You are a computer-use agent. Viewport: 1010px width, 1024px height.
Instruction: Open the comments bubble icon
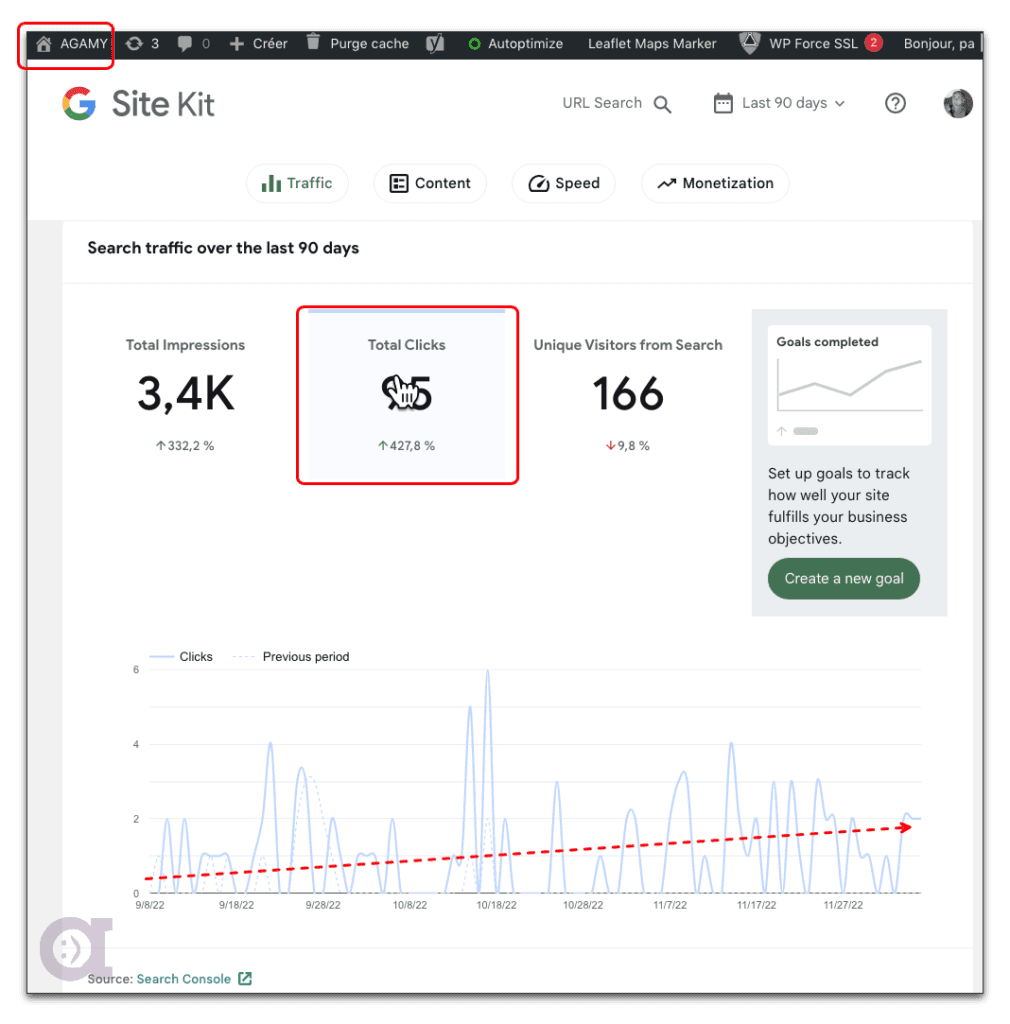(185, 44)
